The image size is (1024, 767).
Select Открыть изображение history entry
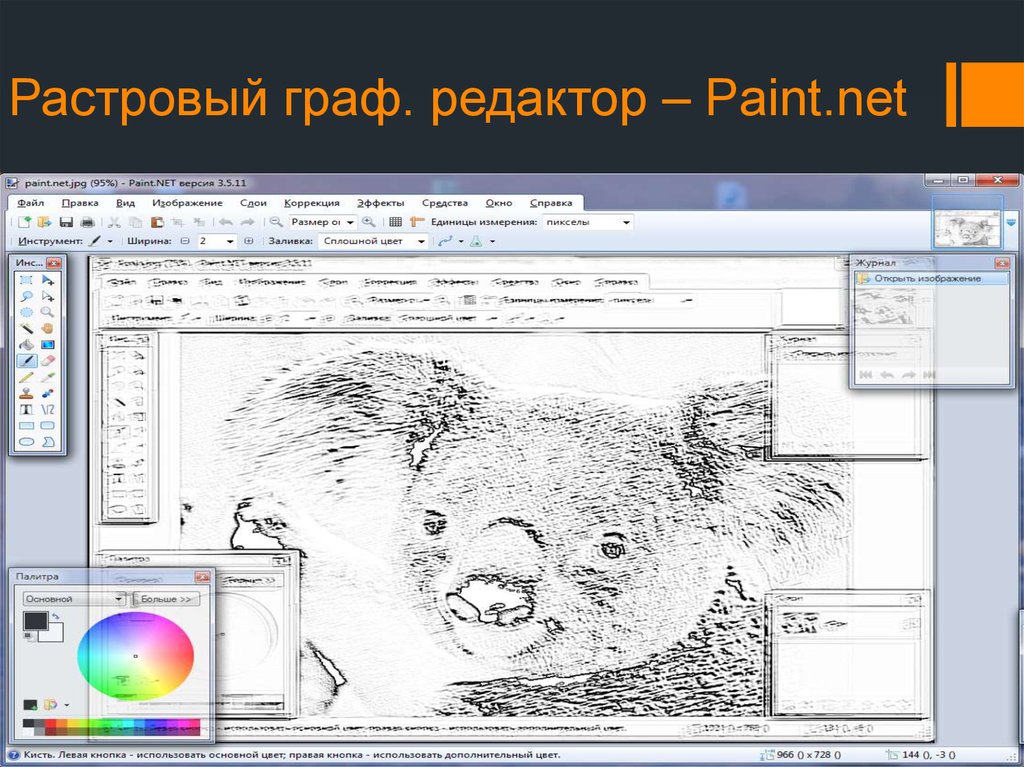point(932,278)
